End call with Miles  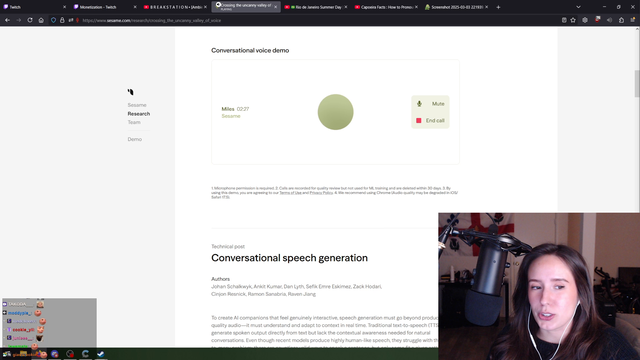[x=431, y=120]
